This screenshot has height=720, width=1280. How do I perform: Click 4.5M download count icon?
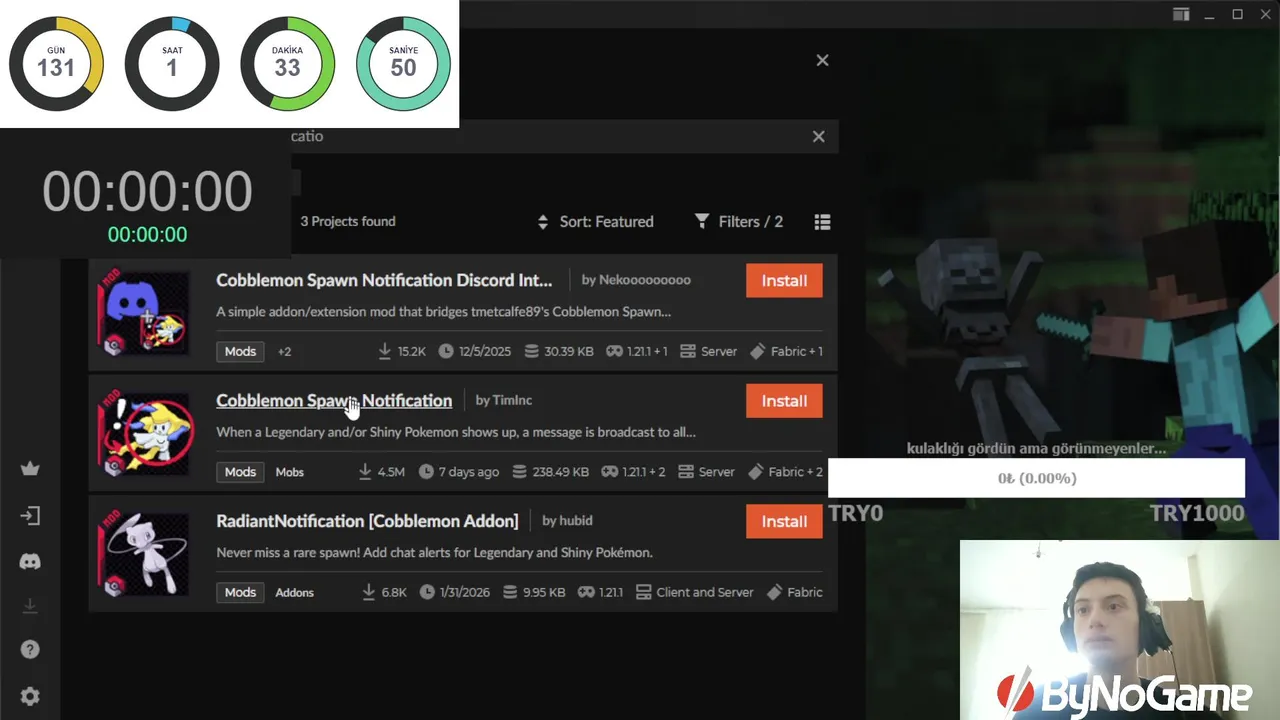click(365, 471)
